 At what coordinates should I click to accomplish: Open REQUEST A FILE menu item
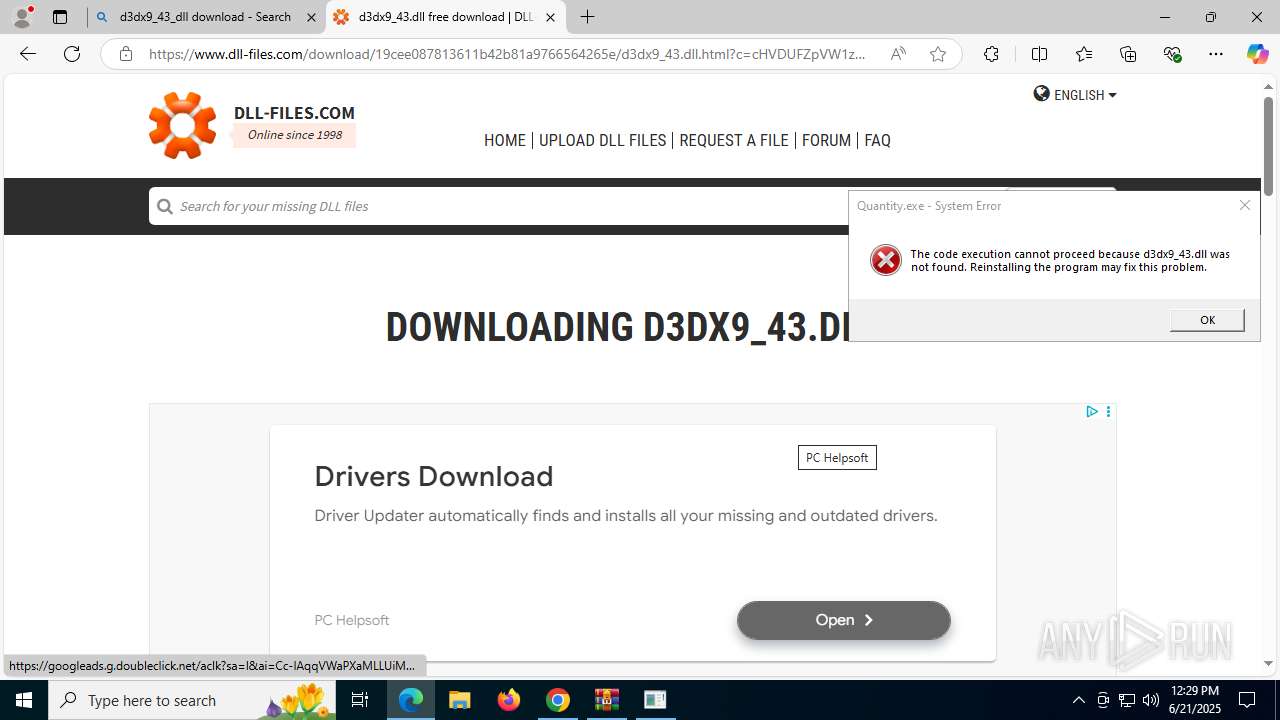[734, 140]
